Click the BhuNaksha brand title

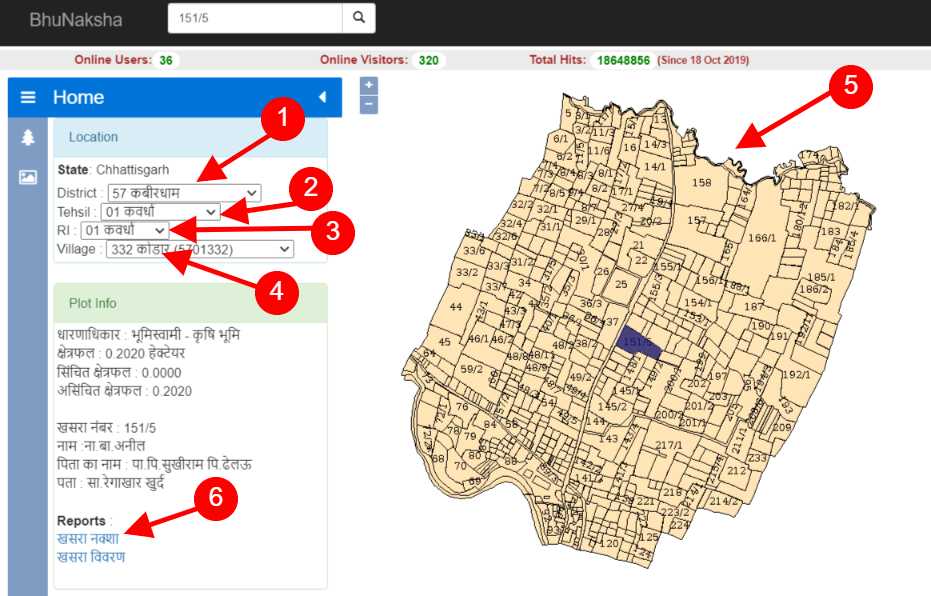[x=76, y=20]
